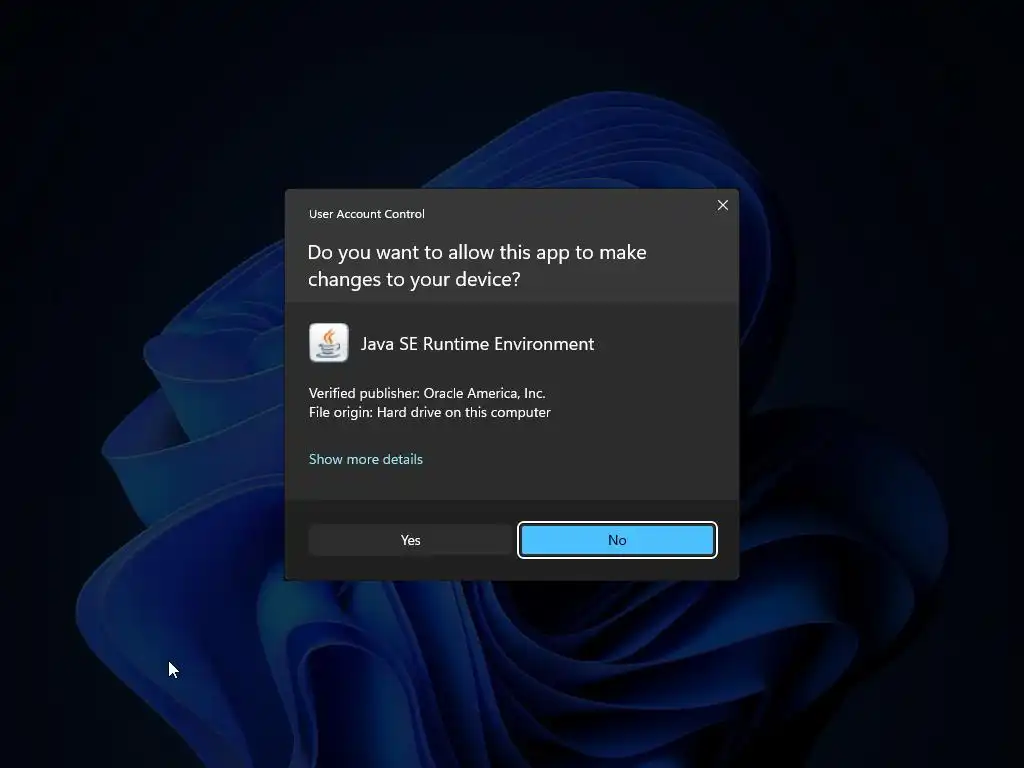Click the Verified publisher: Oracle America, Inc. line
Image resolution: width=1024 pixels, height=768 pixels.
coord(427,393)
